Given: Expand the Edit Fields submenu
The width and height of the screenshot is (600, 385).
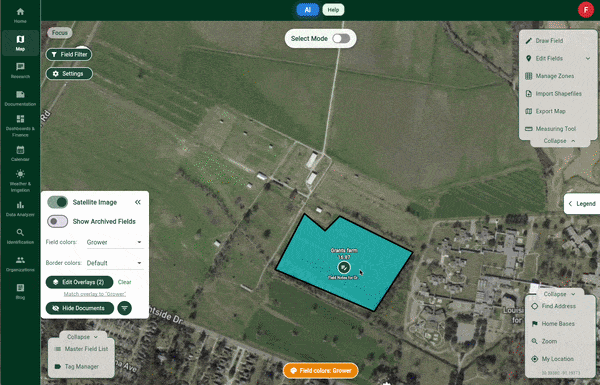Looking at the screenshot, I should 588,59.
